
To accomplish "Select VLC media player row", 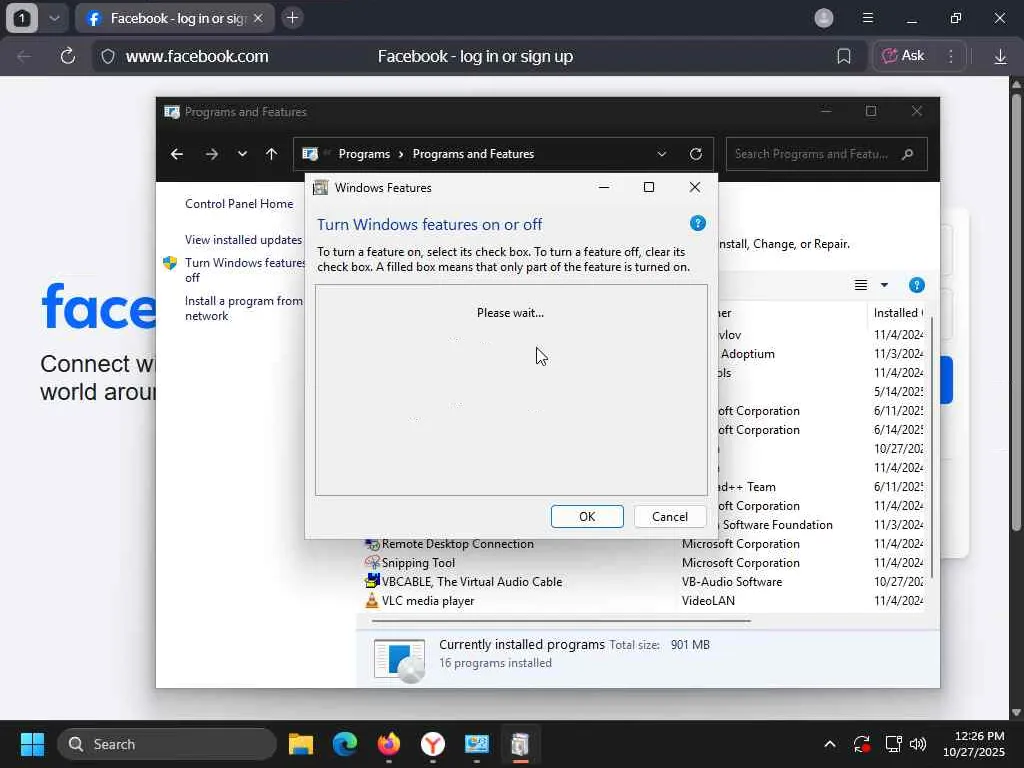I will pos(643,601).
